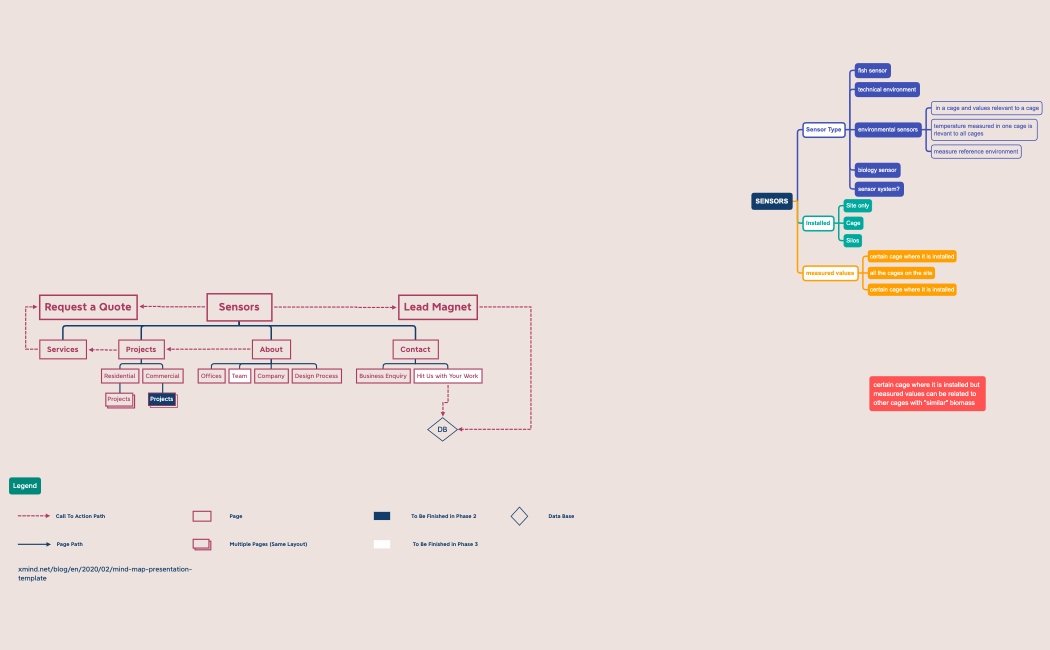This screenshot has width=1050, height=650.
Task: Select the measured values branch node
Action: [830, 273]
